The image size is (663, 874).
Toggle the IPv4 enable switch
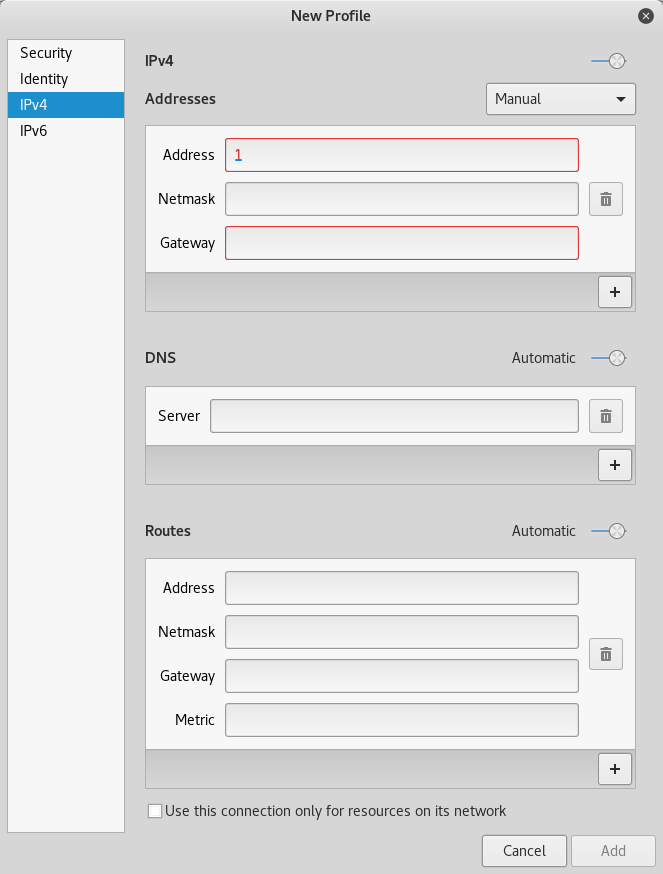pos(609,62)
